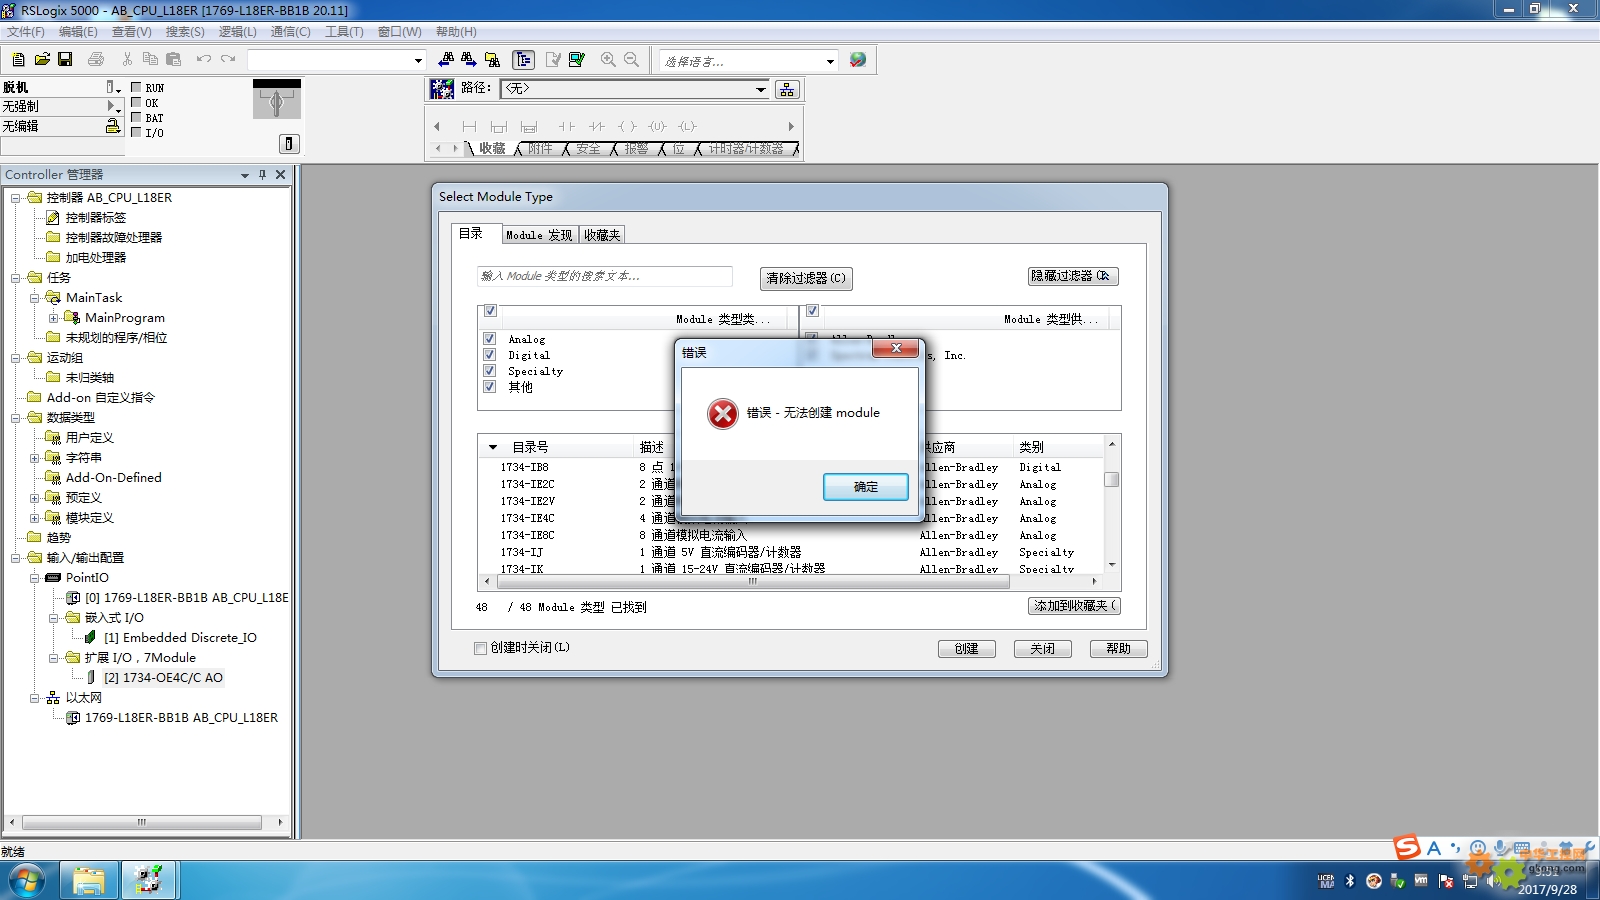Click the Verify Controller icon

click(577, 60)
